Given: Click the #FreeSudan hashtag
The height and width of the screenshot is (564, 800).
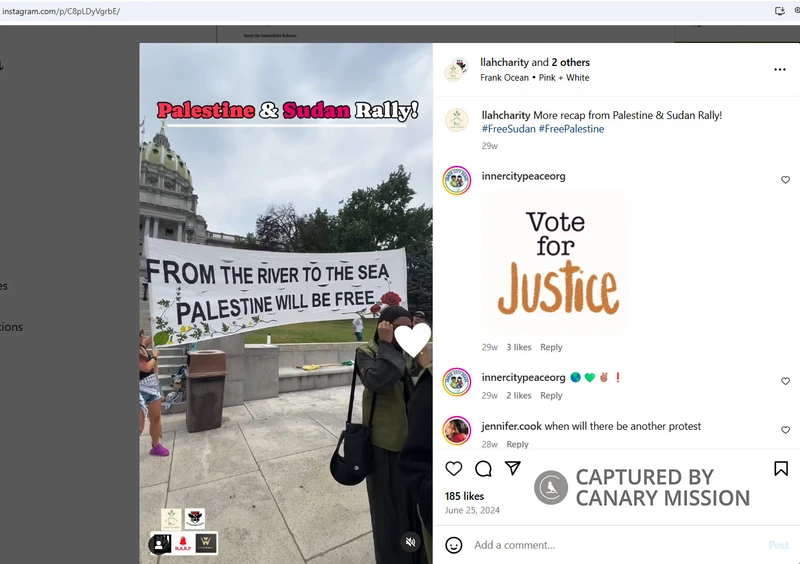Looking at the screenshot, I should (x=508, y=129).
